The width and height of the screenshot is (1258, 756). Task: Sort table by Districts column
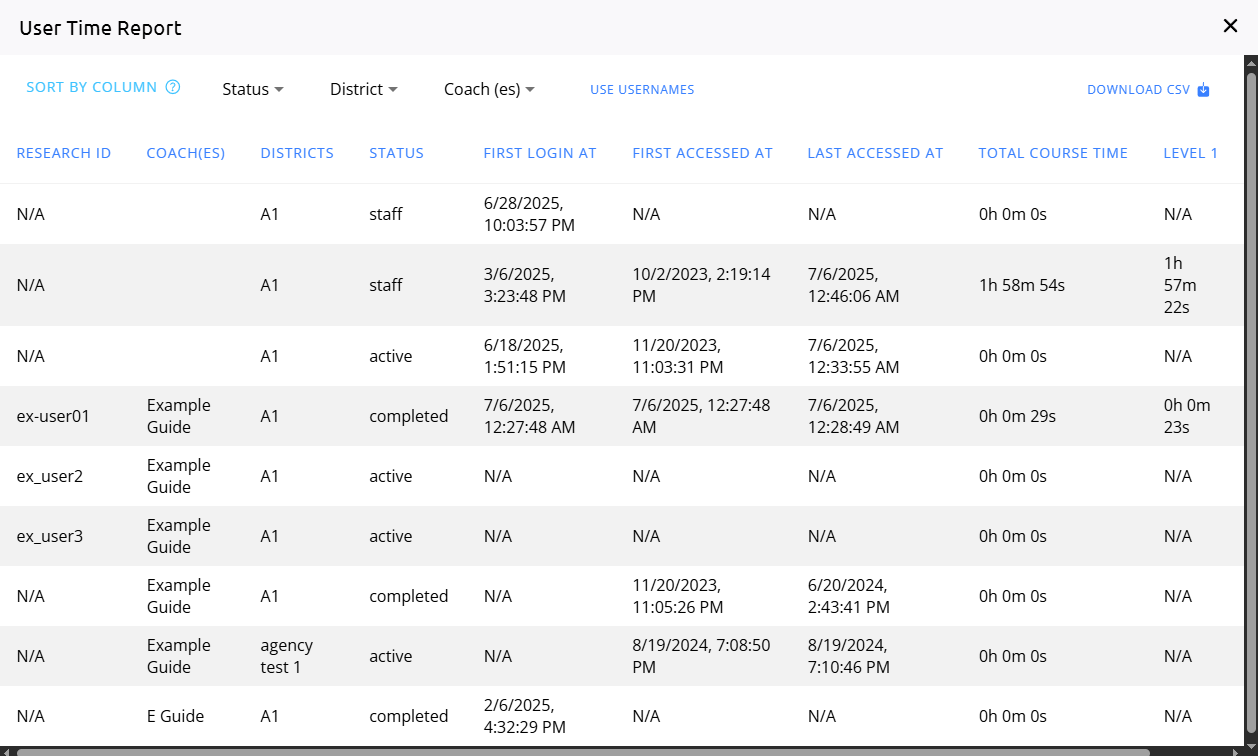[x=297, y=153]
